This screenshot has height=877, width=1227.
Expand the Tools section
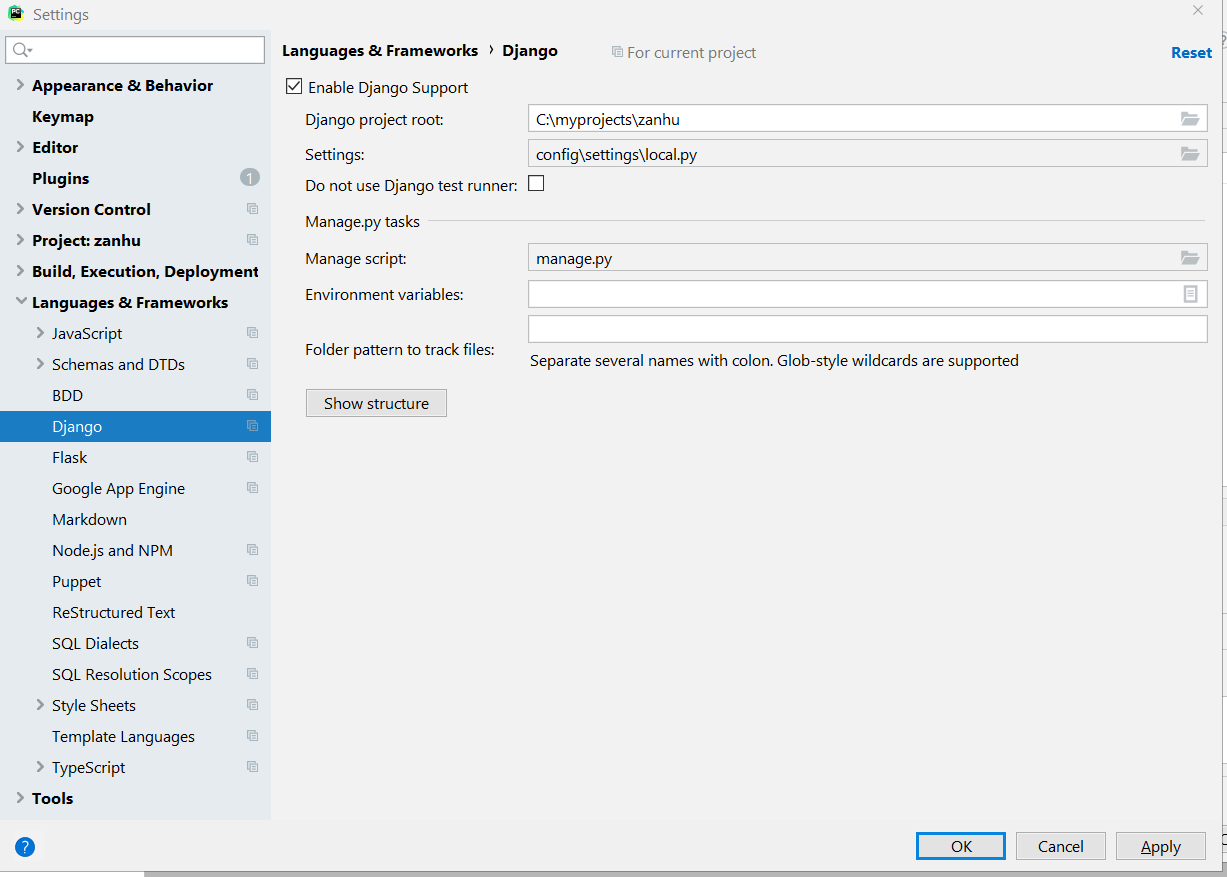coord(20,798)
